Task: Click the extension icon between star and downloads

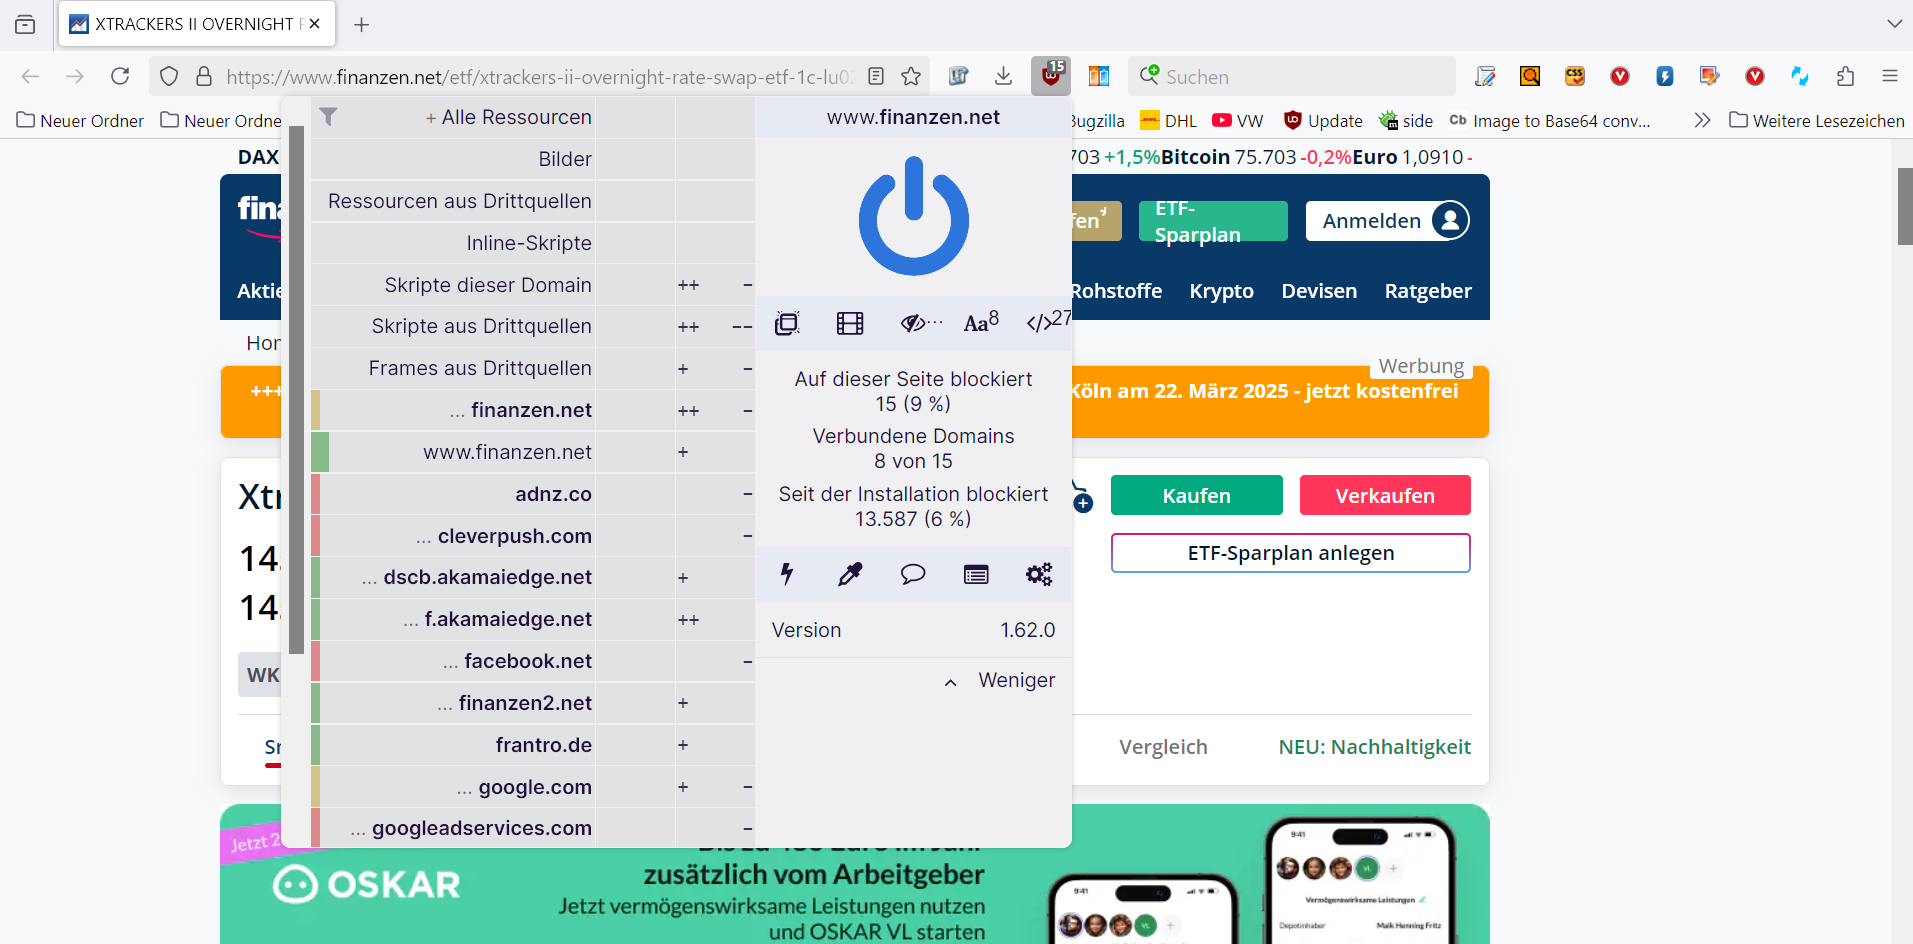Action: [958, 76]
